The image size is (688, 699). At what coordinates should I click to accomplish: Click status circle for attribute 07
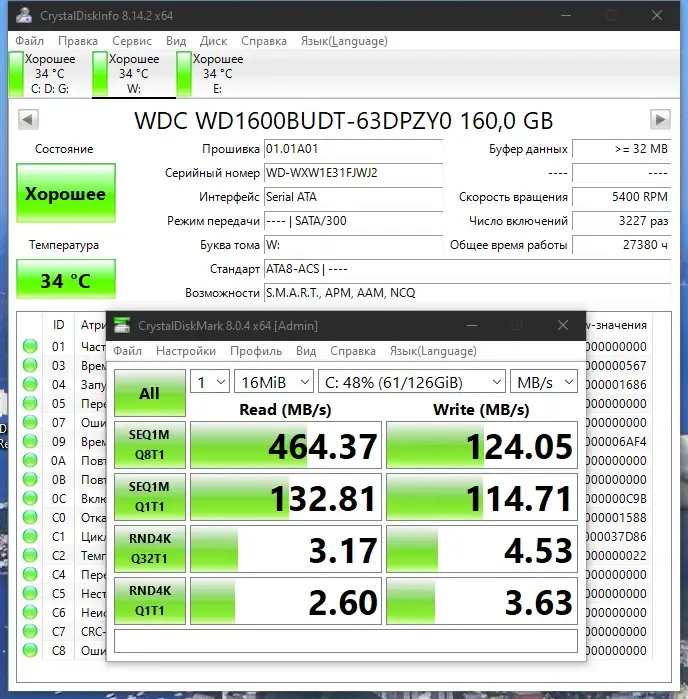click(30, 422)
